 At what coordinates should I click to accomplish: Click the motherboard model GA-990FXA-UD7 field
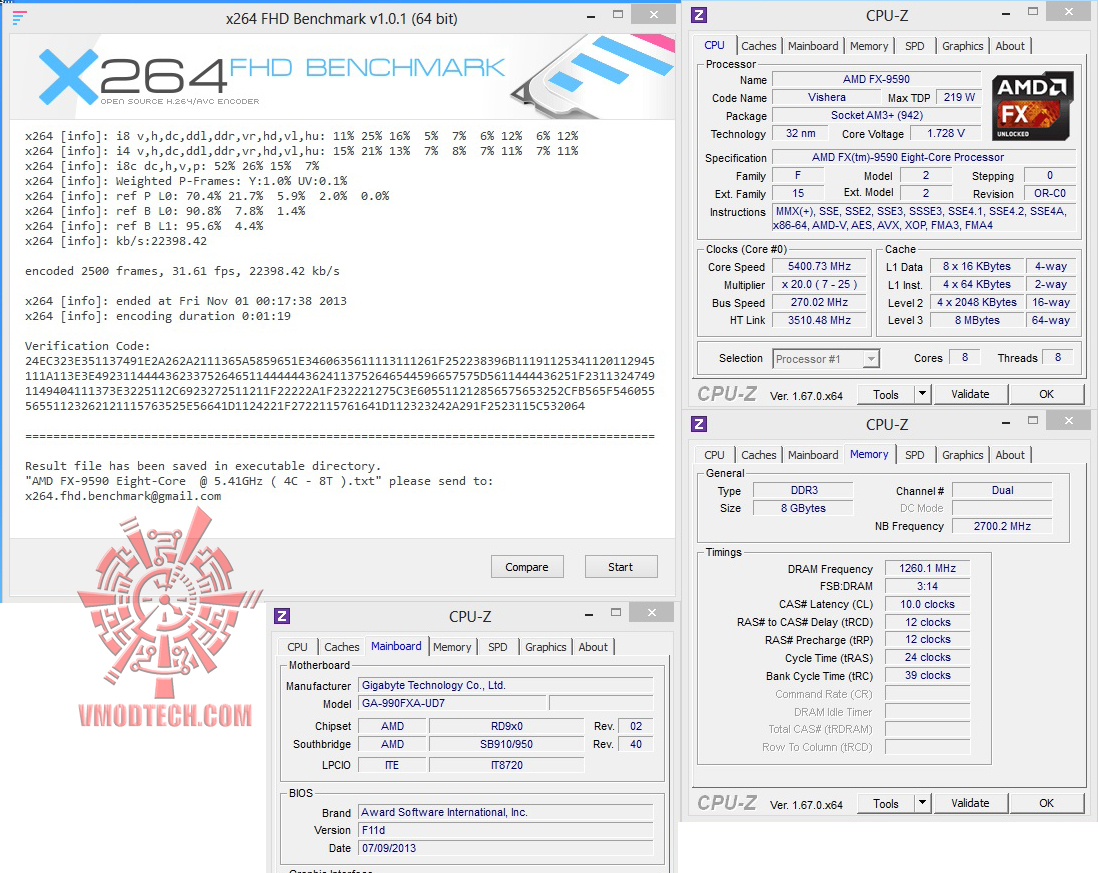(x=452, y=704)
